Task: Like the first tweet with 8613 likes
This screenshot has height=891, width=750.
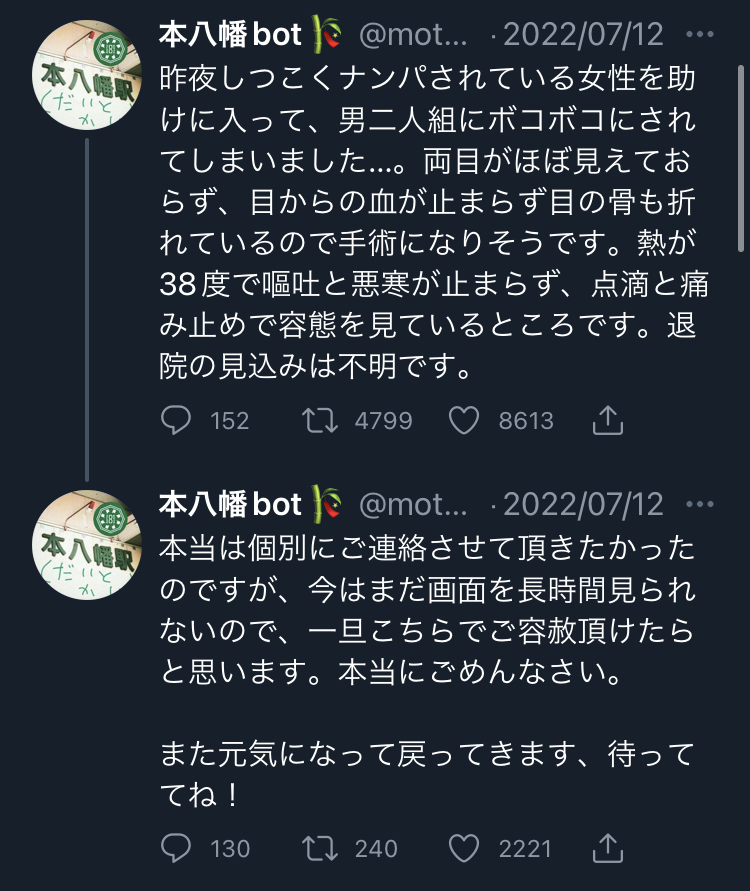Action: (x=464, y=421)
